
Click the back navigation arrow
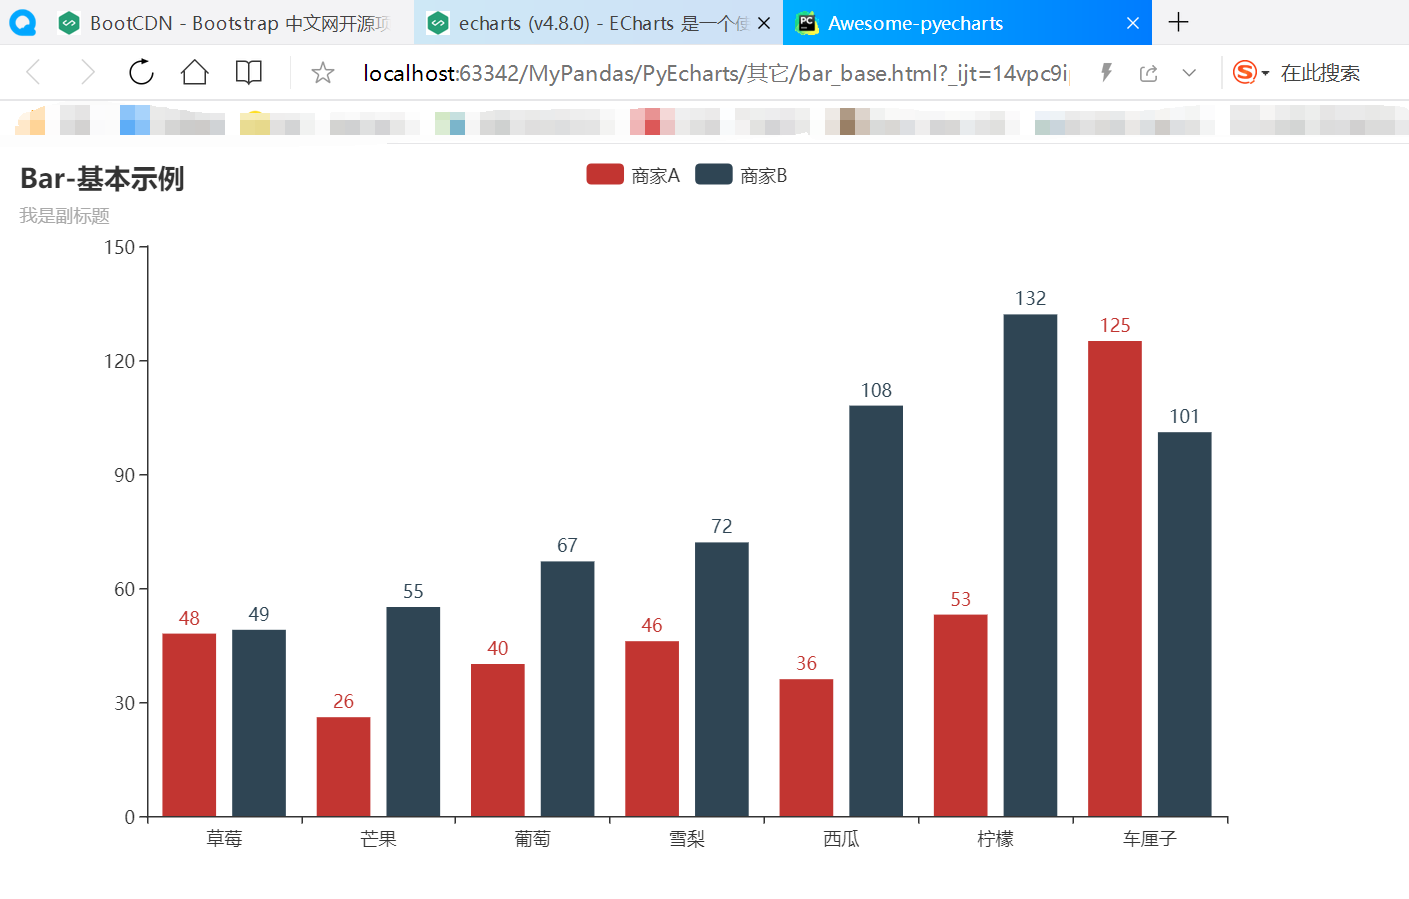32,72
